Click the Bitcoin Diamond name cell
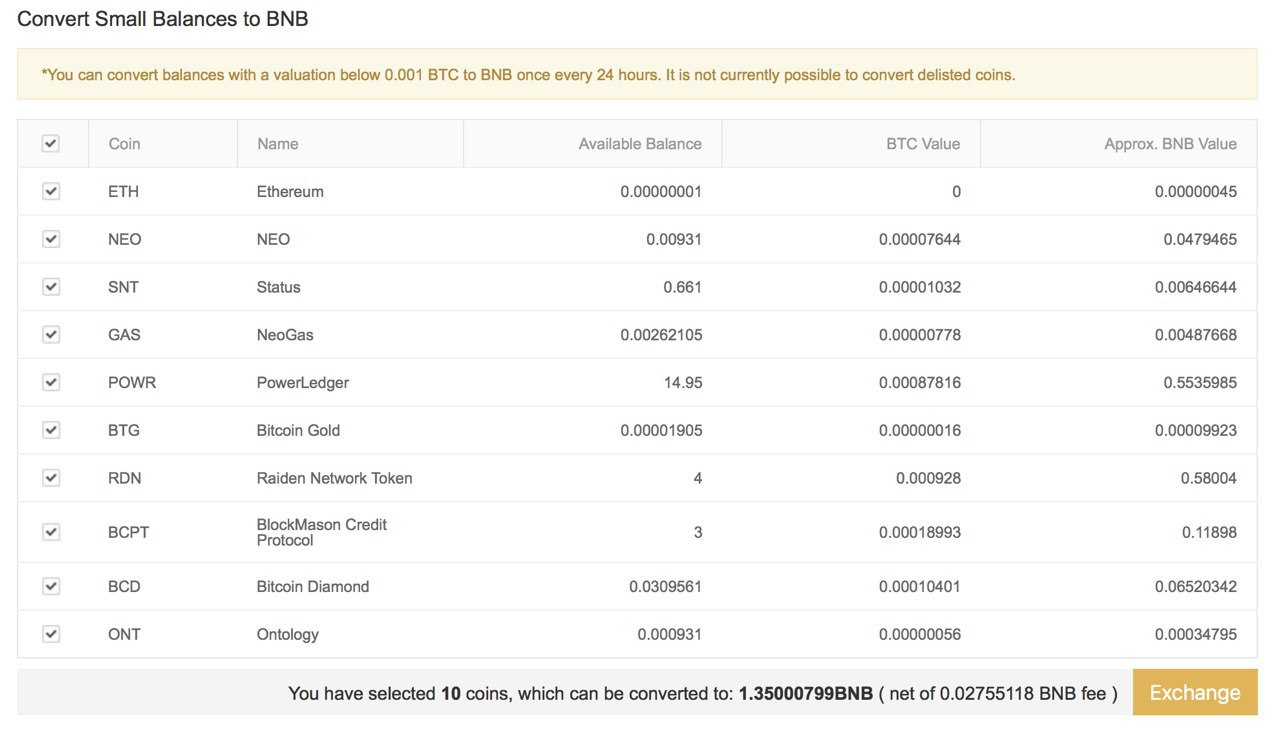This screenshot has width=1280, height=740. pyautogui.click(x=313, y=586)
